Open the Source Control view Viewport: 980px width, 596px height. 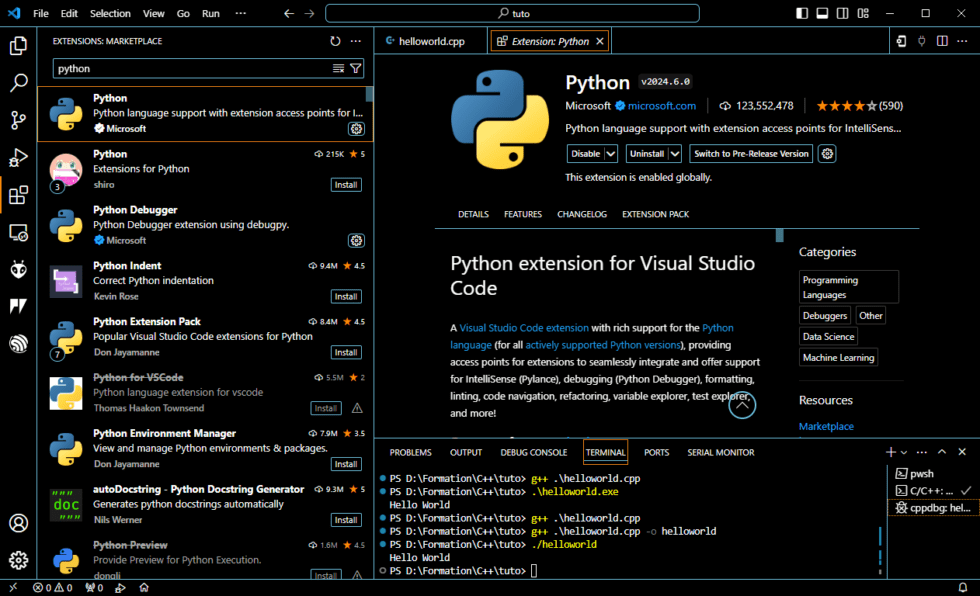pyautogui.click(x=18, y=120)
